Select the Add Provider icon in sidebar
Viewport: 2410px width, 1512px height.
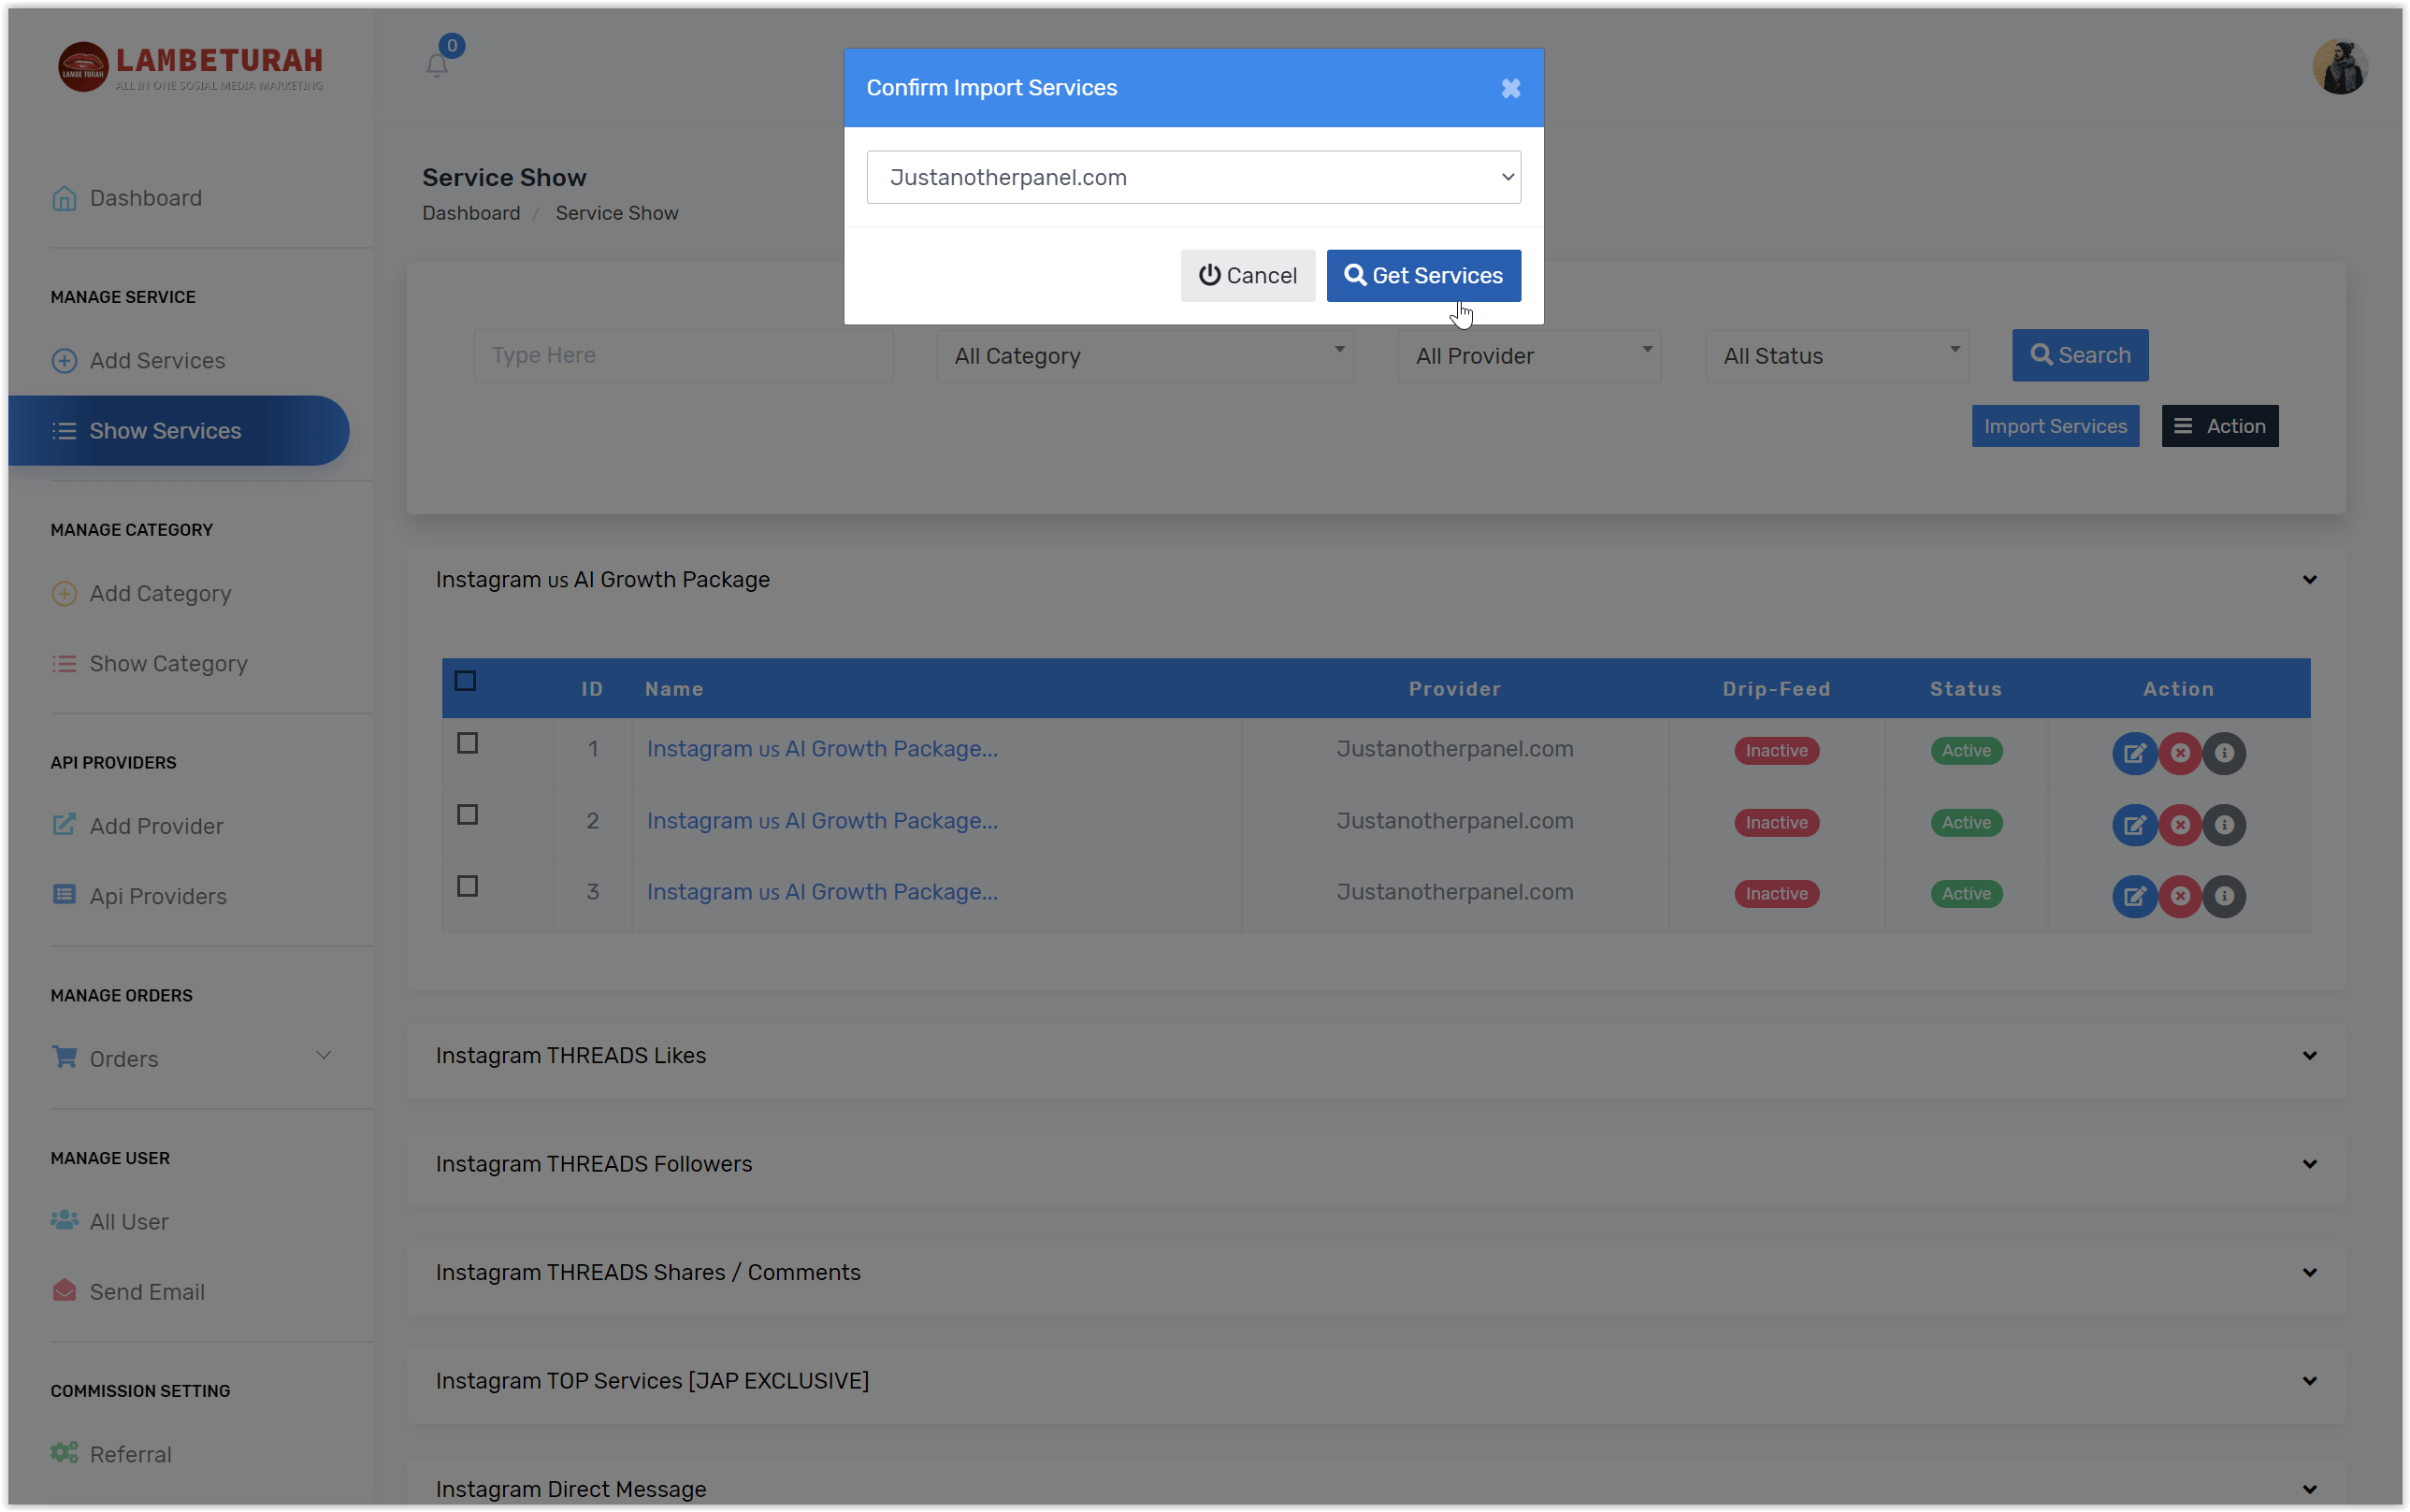(64, 825)
